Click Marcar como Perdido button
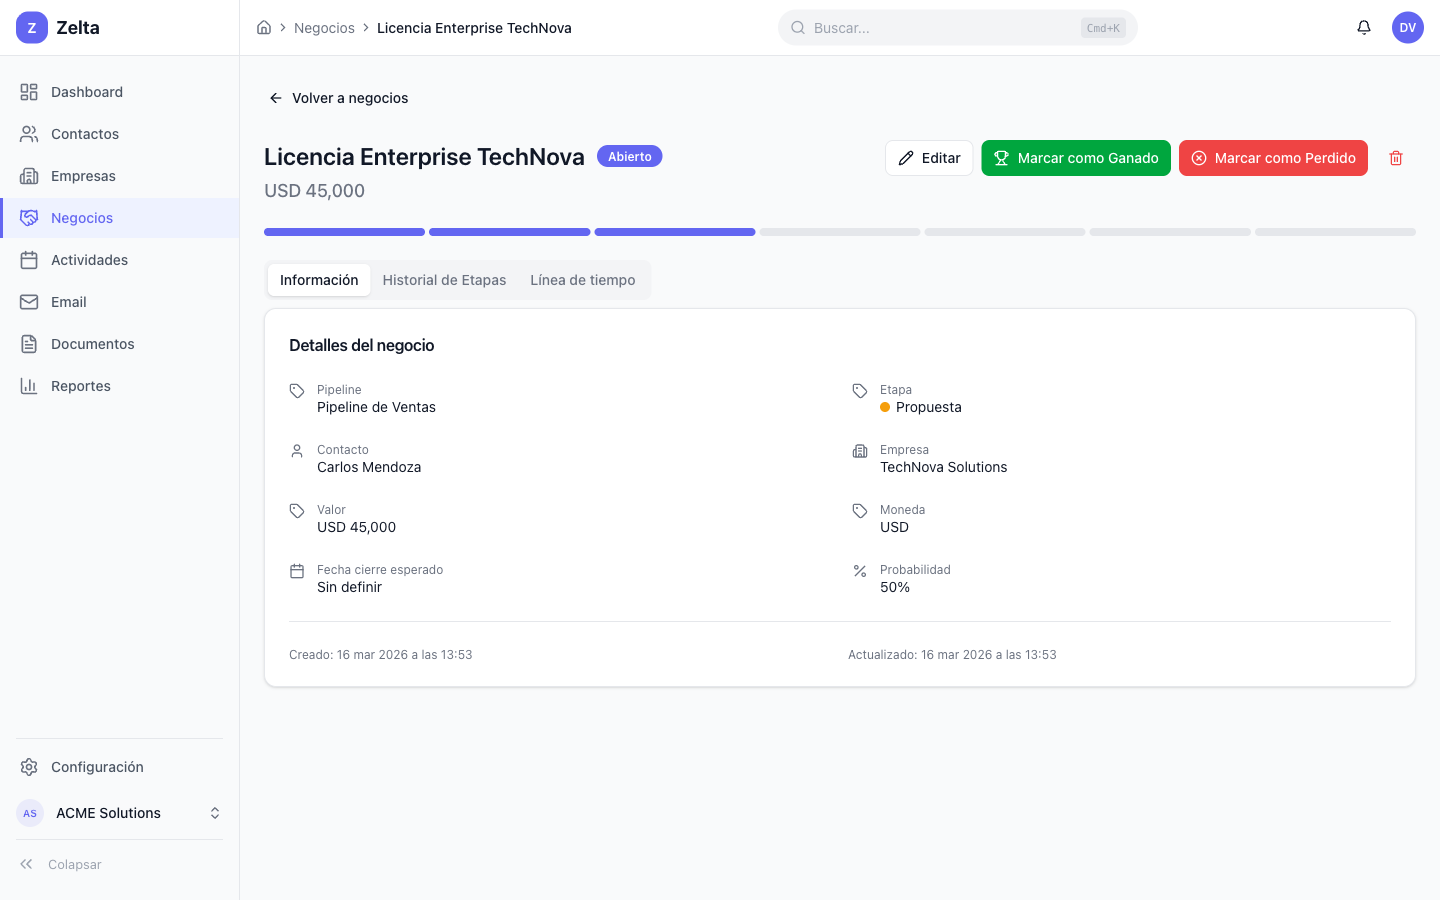Screen dimensions: 1440x900 [1272, 158]
